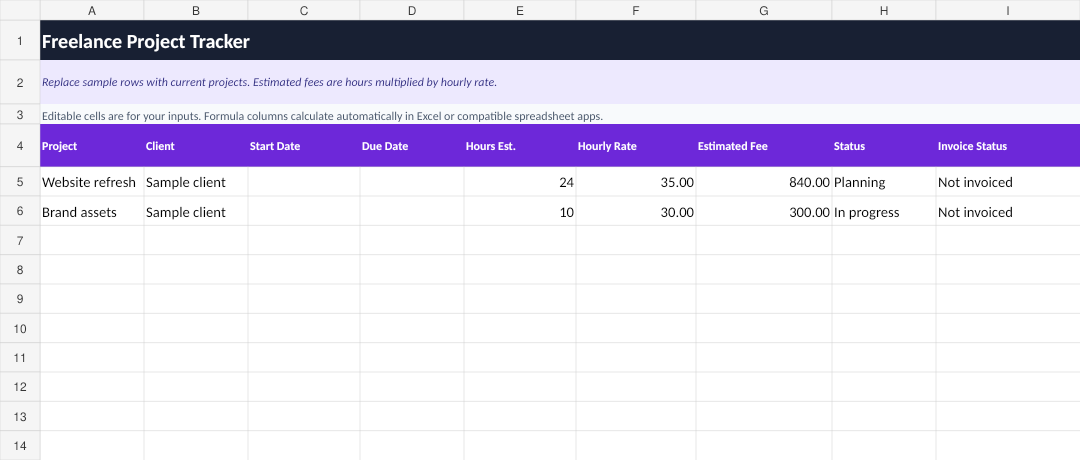Select the hours value 10
Screen dimensions: 1080x460
pyautogui.click(x=520, y=211)
